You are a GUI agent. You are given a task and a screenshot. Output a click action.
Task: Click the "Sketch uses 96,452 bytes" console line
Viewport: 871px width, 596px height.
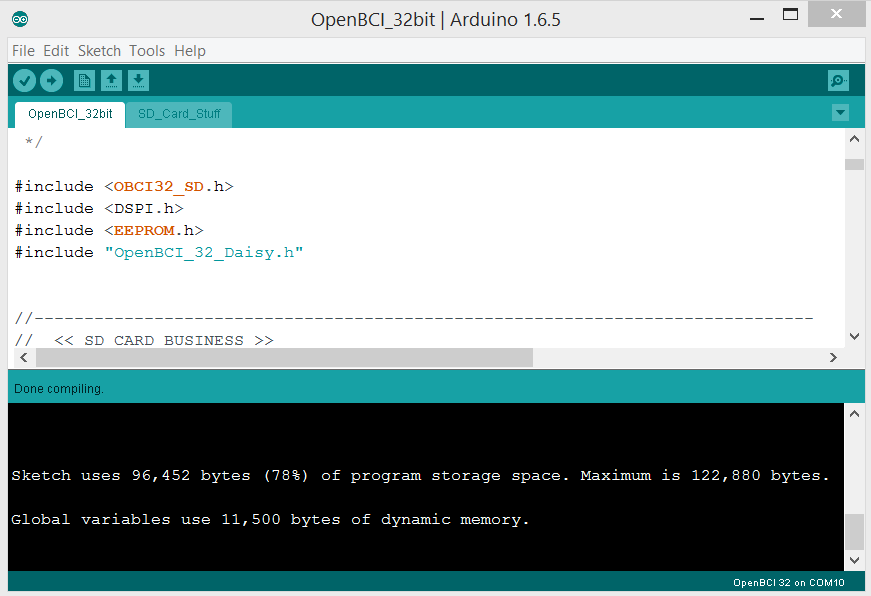(420, 476)
